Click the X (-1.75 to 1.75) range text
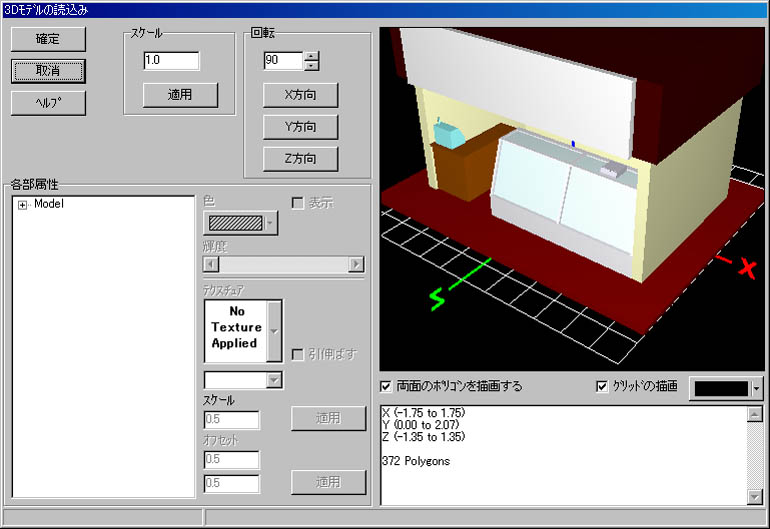The height and width of the screenshot is (529, 770). 423,413
